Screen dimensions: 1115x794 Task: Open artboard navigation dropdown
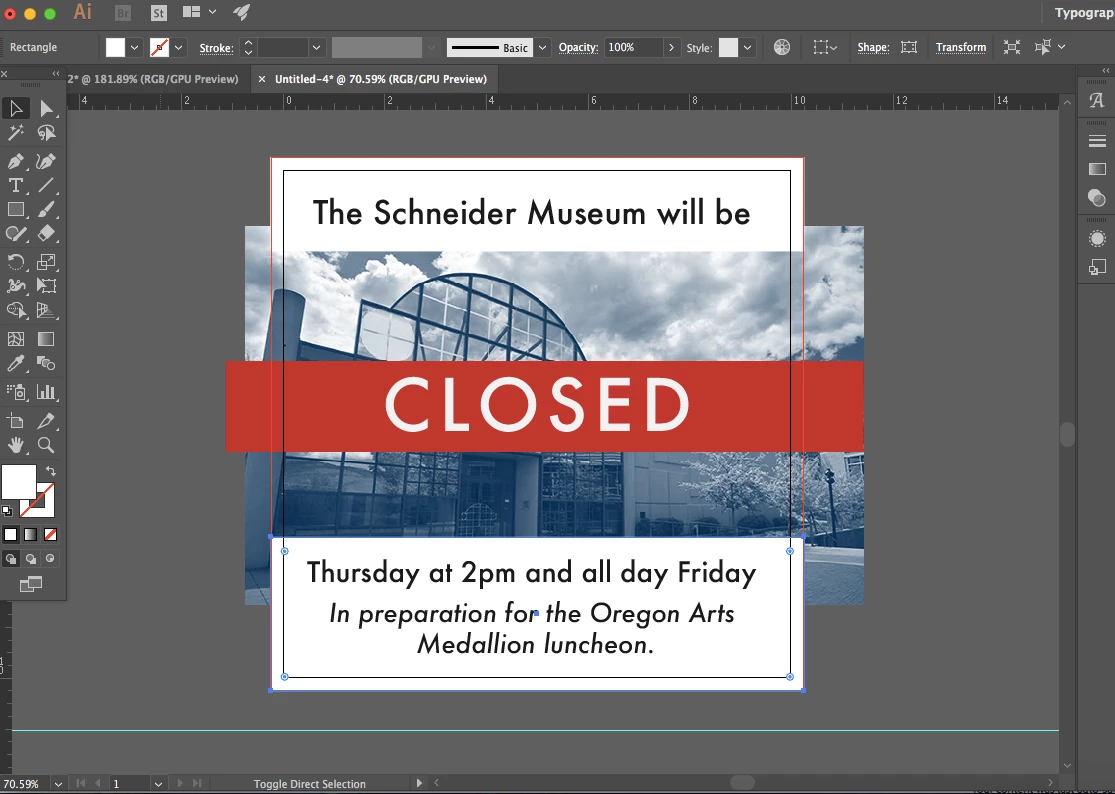coord(158,784)
